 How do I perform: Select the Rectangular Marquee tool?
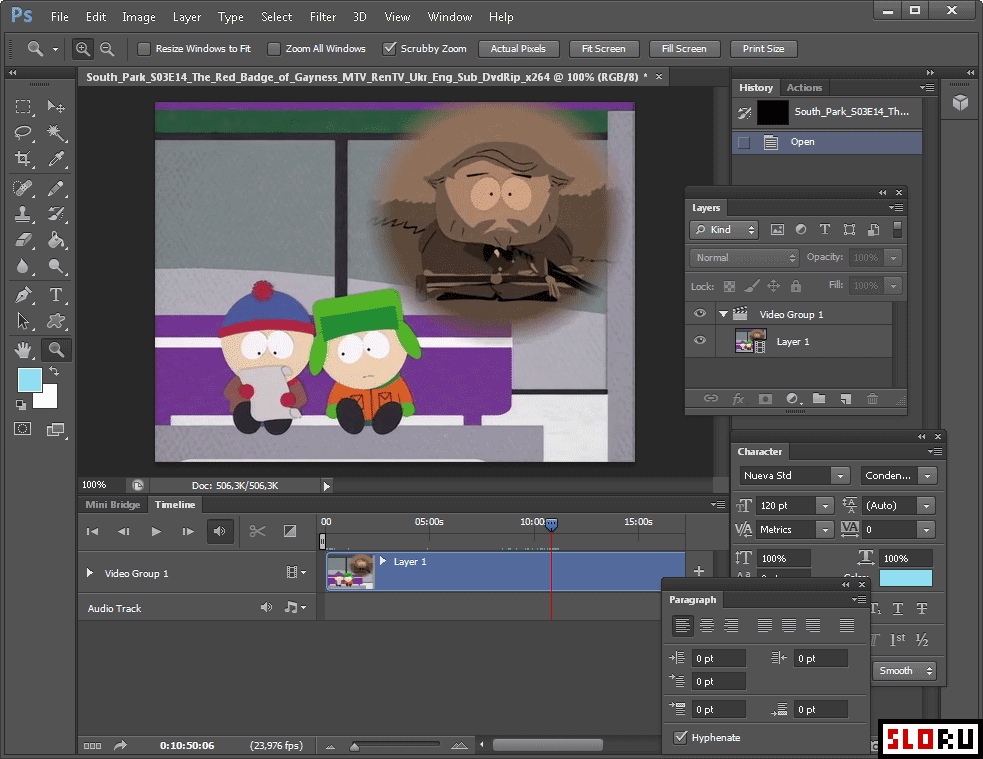pyautogui.click(x=23, y=107)
